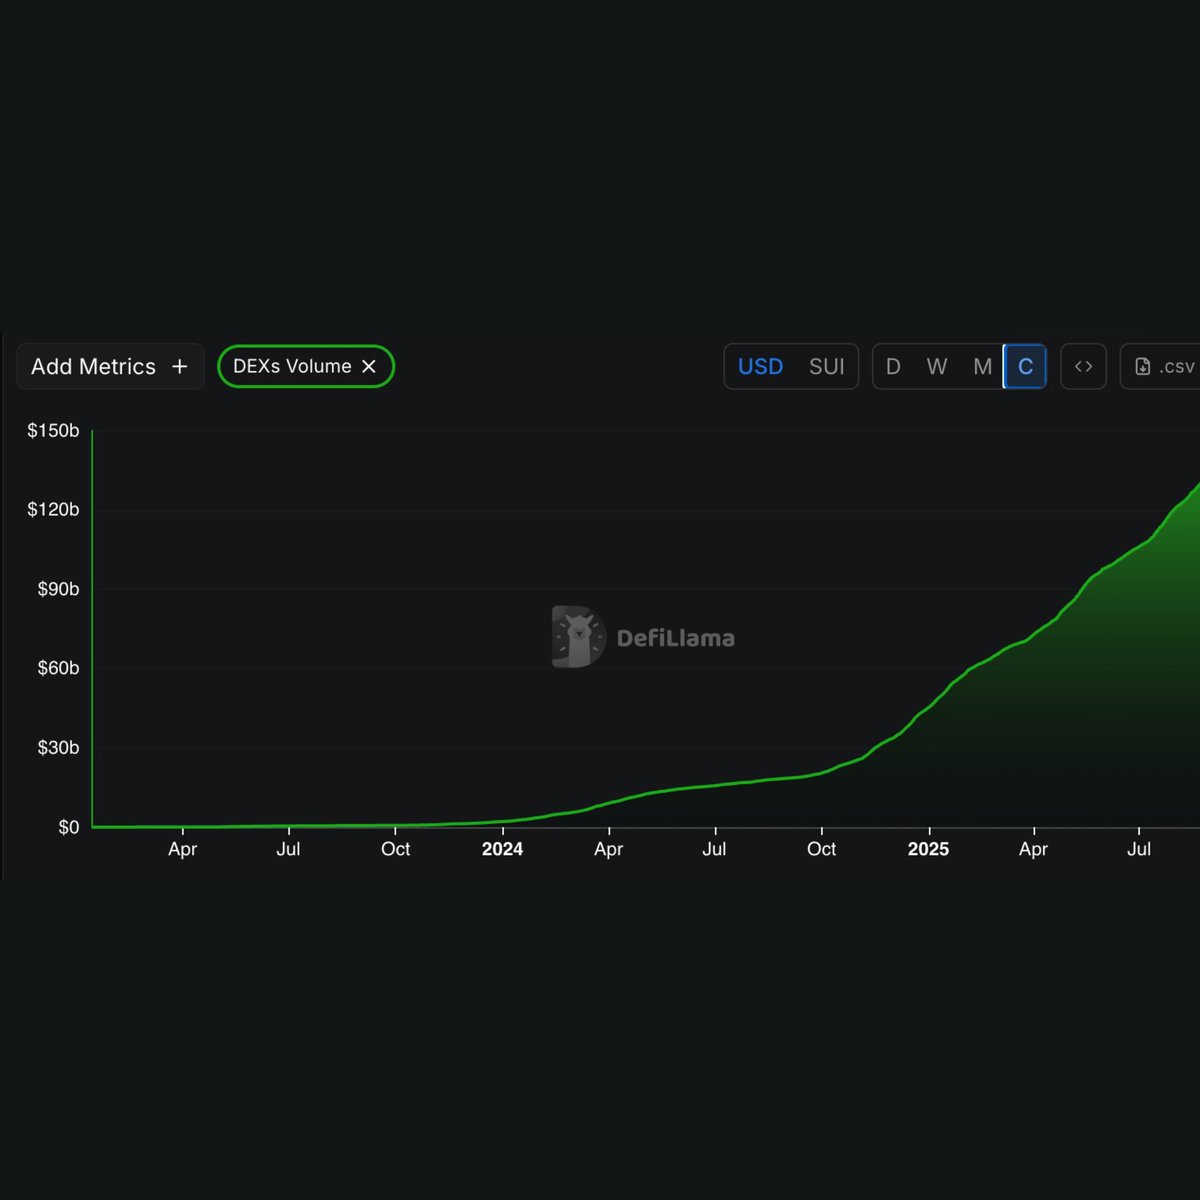Image resolution: width=1200 pixels, height=1200 pixels.
Task: Select the daily D interval
Action: (x=893, y=367)
